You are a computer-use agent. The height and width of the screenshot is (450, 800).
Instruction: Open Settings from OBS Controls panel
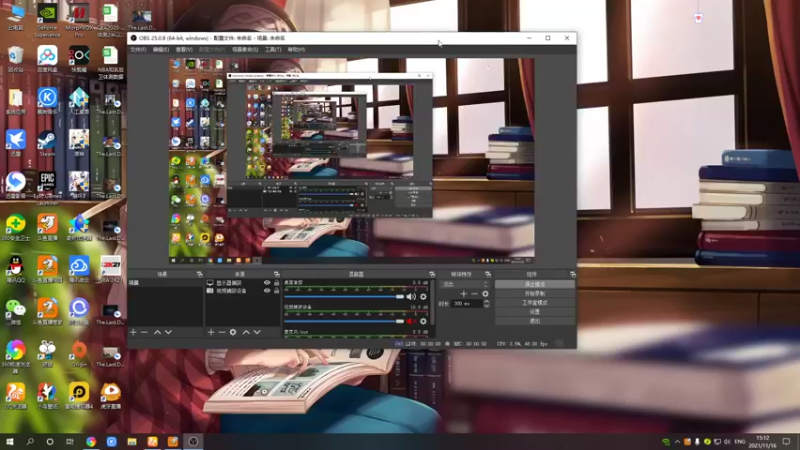point(535,312)
